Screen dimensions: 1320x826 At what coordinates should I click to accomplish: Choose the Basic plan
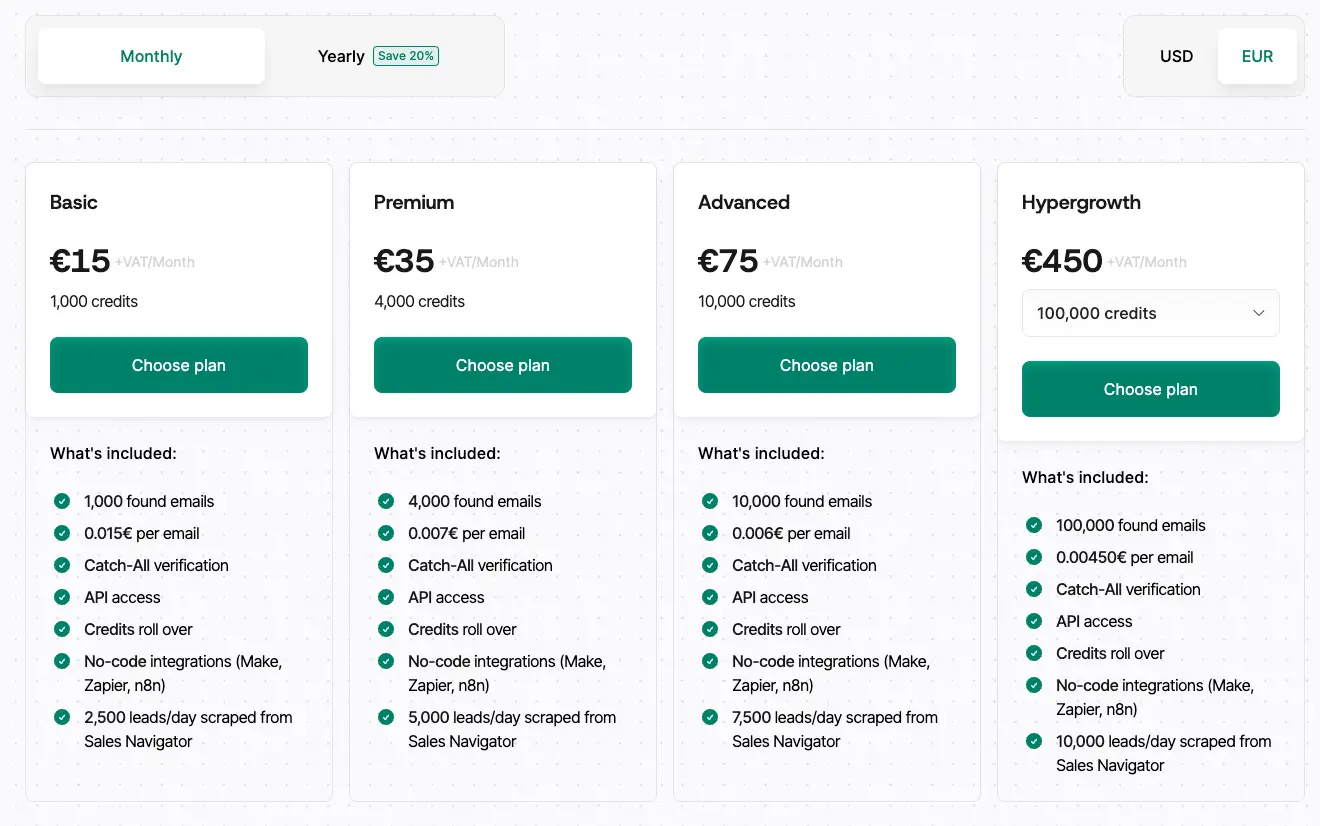179,365
